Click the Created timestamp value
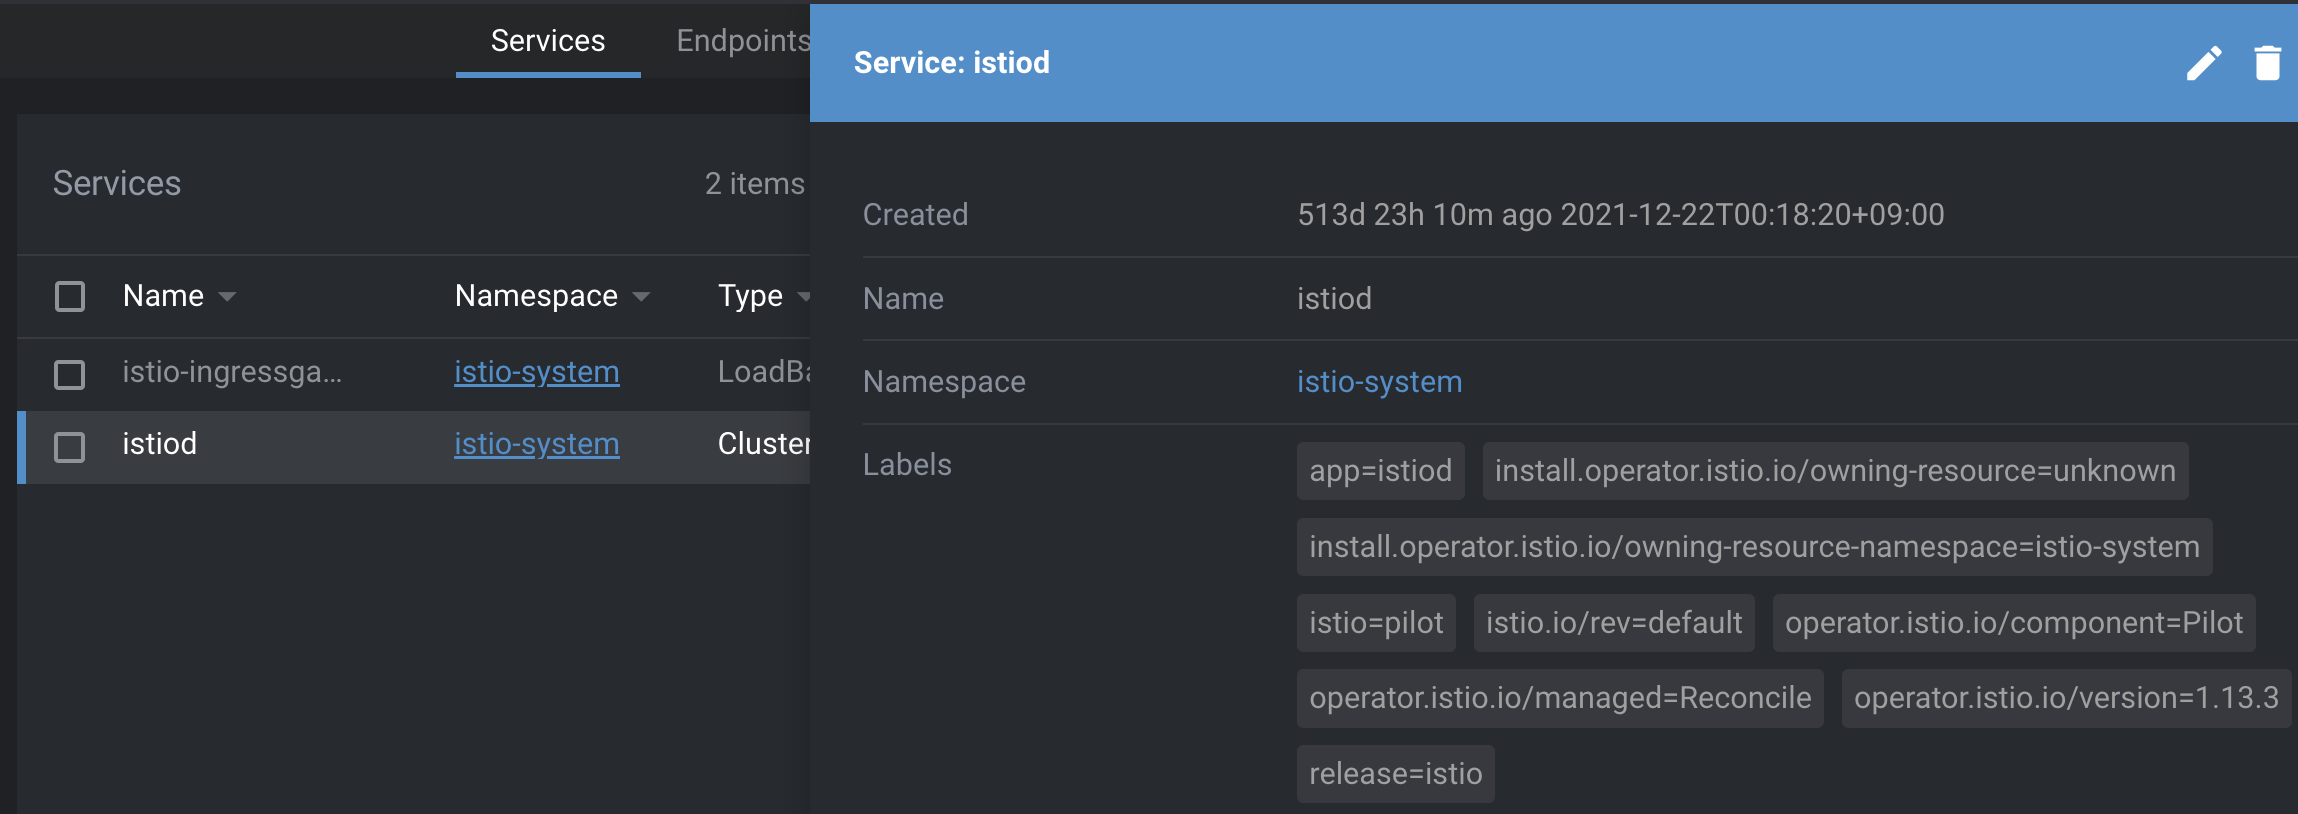The height and width of the screenshot is (814, 2298). click(x=1620, y=215)
